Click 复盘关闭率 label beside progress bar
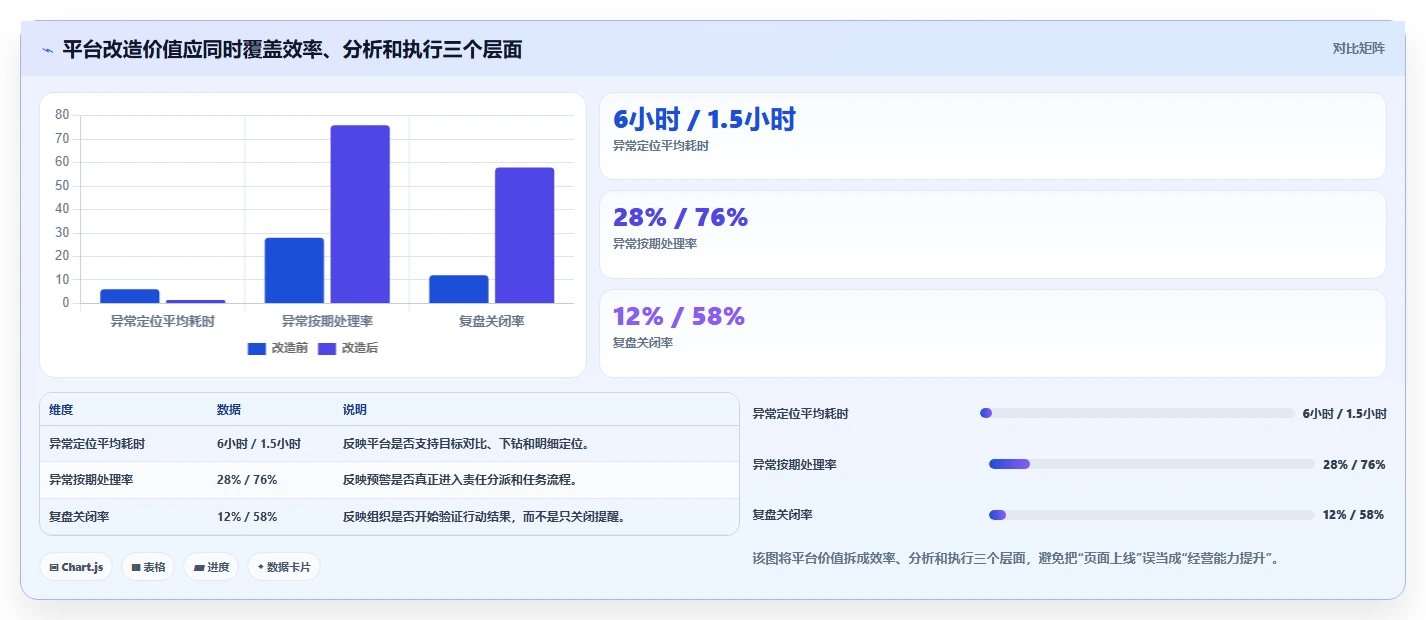The width and height of the screenshot is (1426, 620). pyautogui.click(x=782, y=515)
